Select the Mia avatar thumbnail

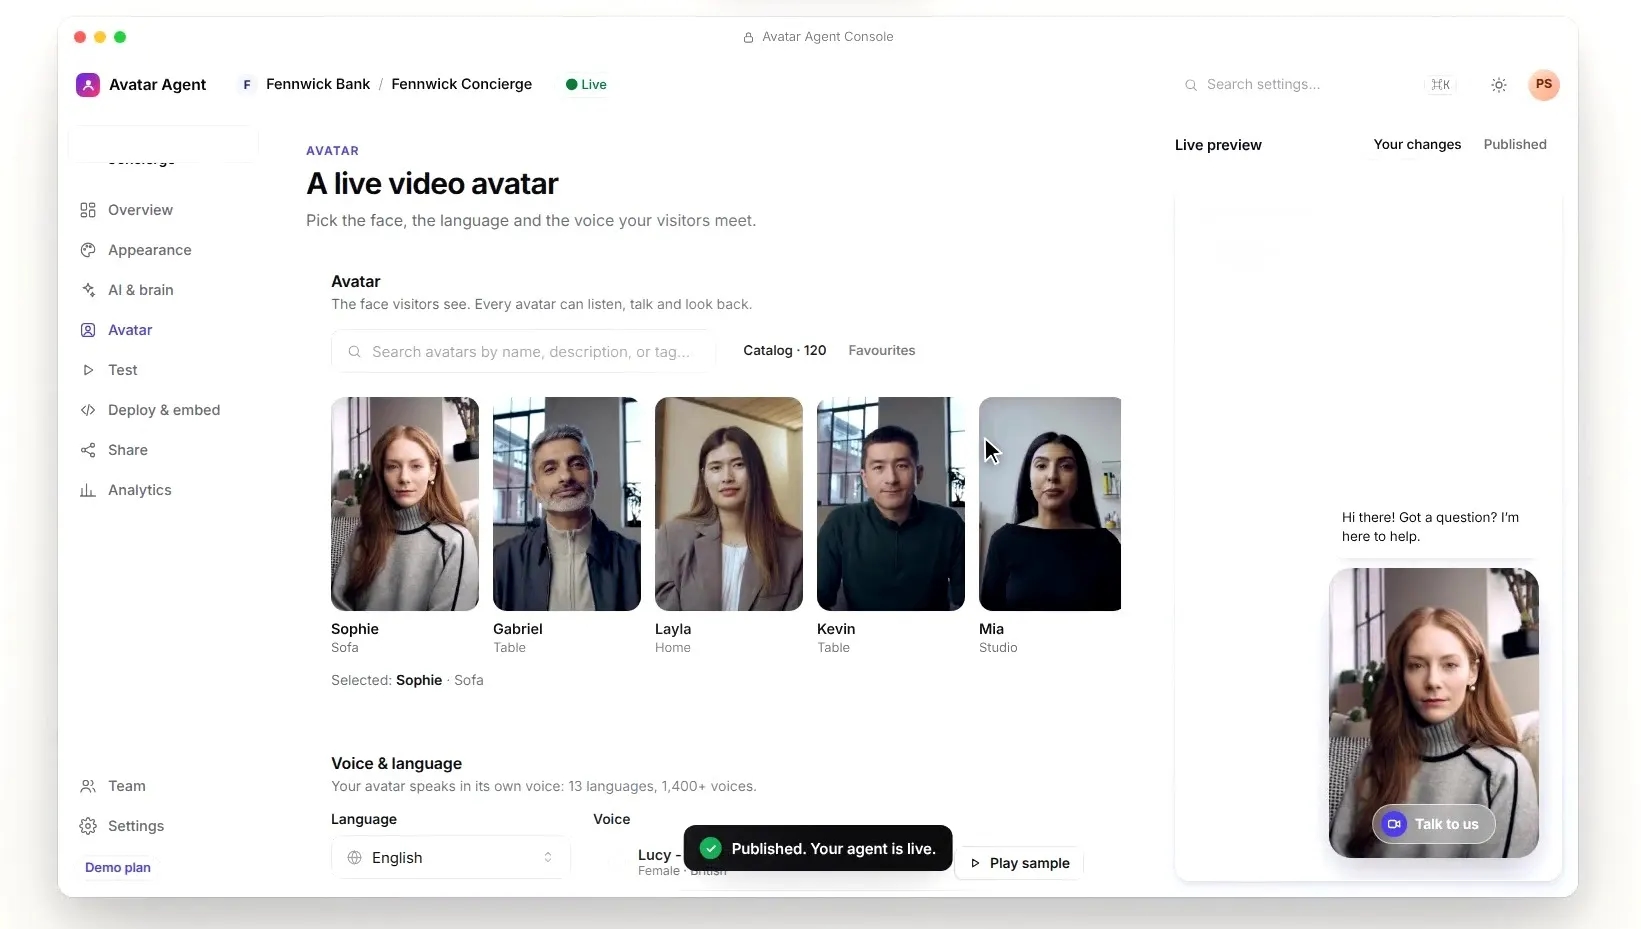(x=1050, y=504)
